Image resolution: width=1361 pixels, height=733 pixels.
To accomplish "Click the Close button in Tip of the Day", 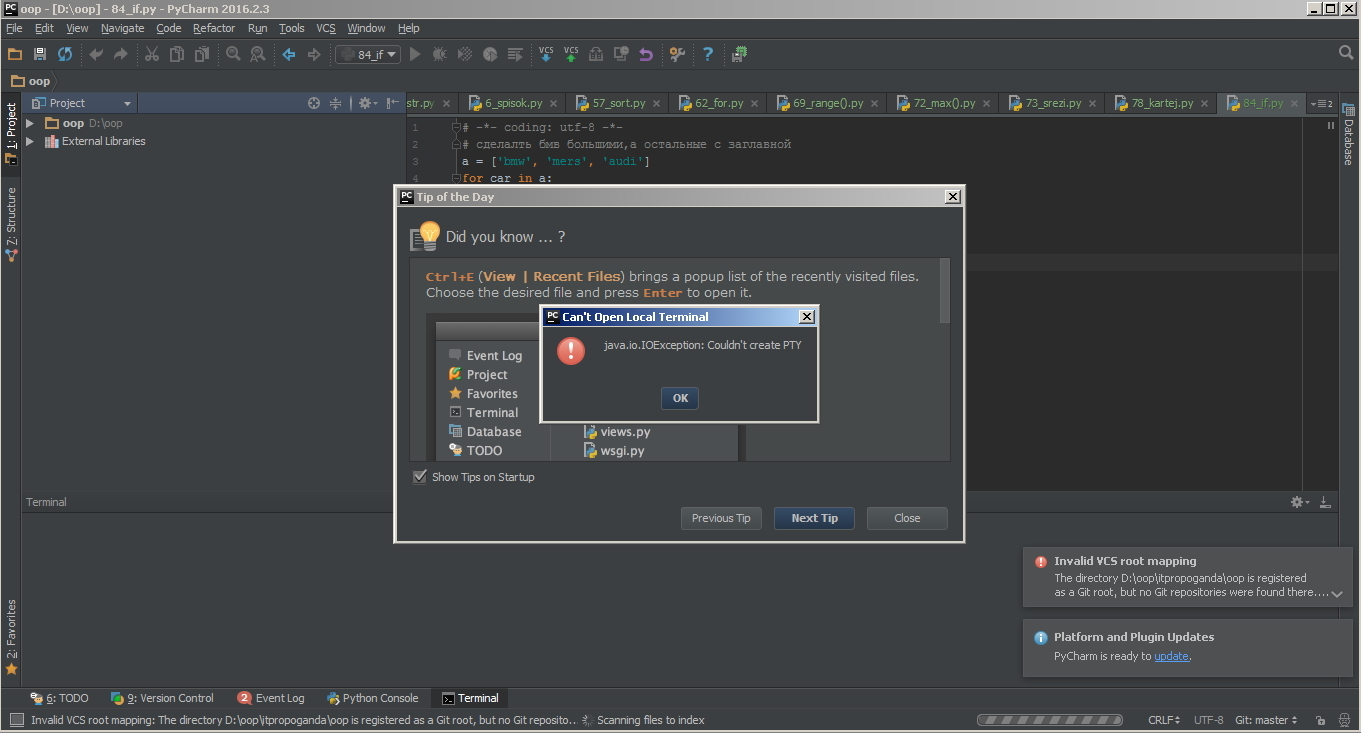I will click(x=907, y=518).
